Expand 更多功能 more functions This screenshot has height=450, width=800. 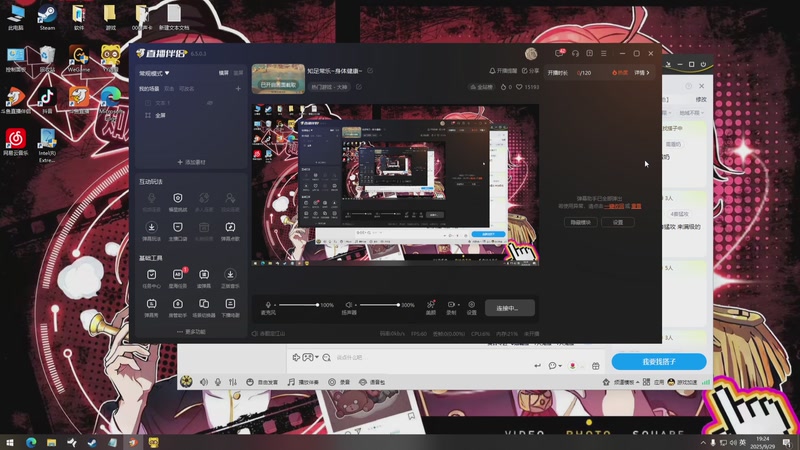[x=191, y=332]
